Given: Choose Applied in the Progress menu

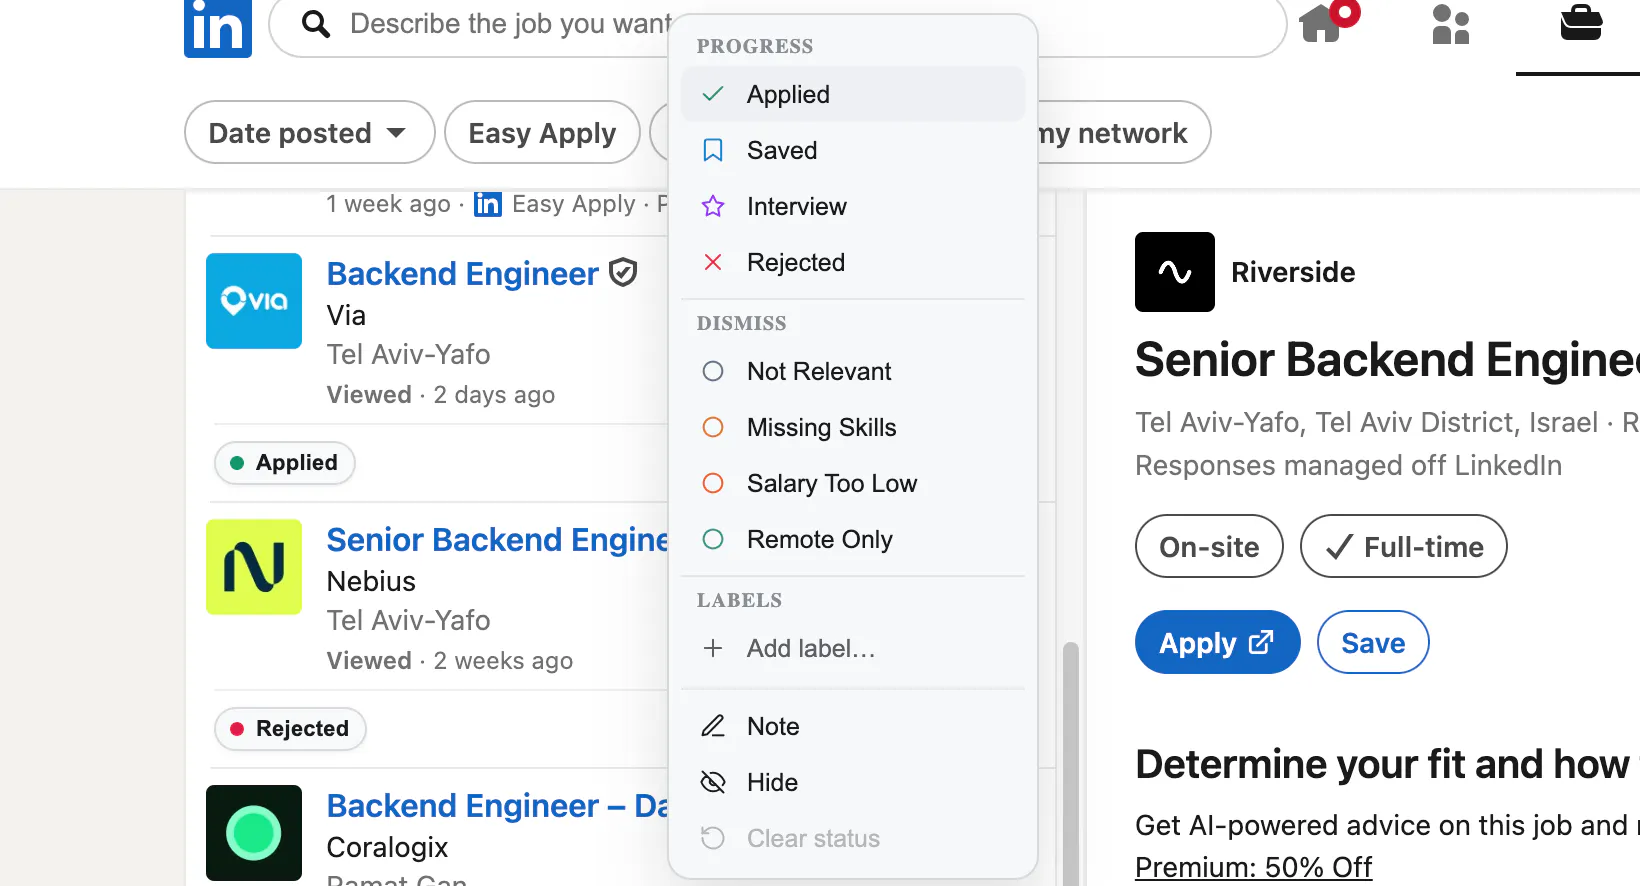Looking at the screenshot, I should 853,94.
